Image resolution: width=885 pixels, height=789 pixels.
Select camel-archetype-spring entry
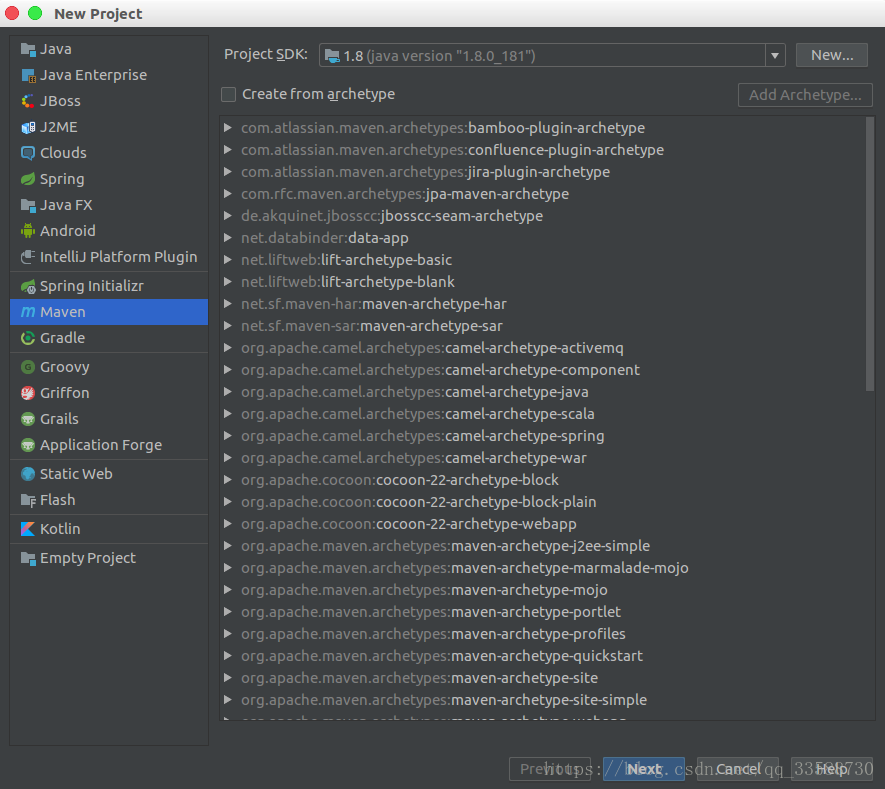tap(422, 436)
